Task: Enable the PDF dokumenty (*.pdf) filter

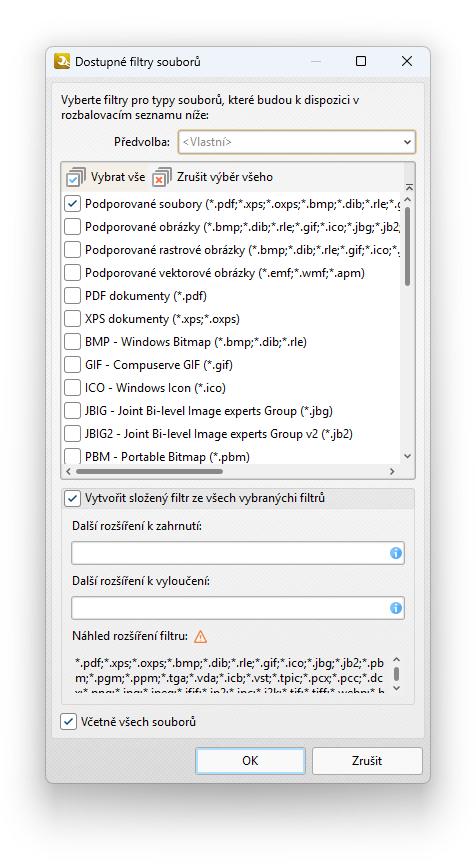Action: (x=73, y=296)
